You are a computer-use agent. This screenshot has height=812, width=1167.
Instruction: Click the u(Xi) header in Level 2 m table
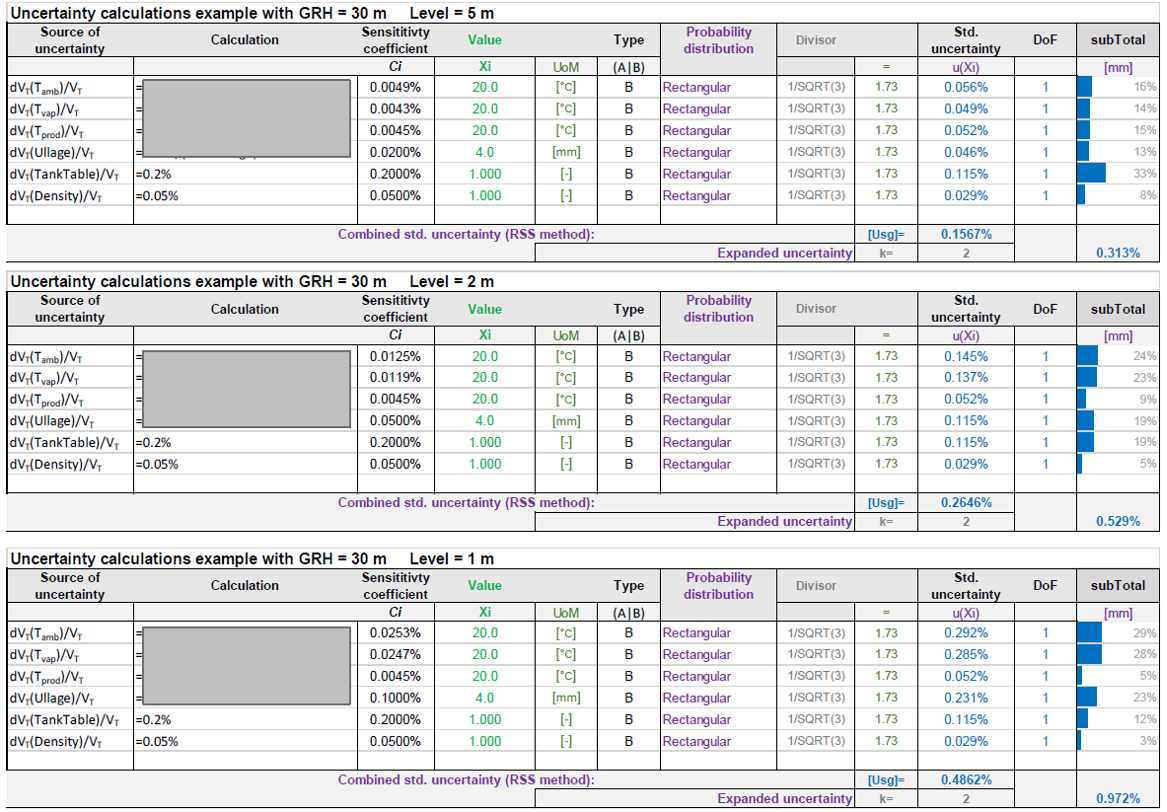pos(964,336)
